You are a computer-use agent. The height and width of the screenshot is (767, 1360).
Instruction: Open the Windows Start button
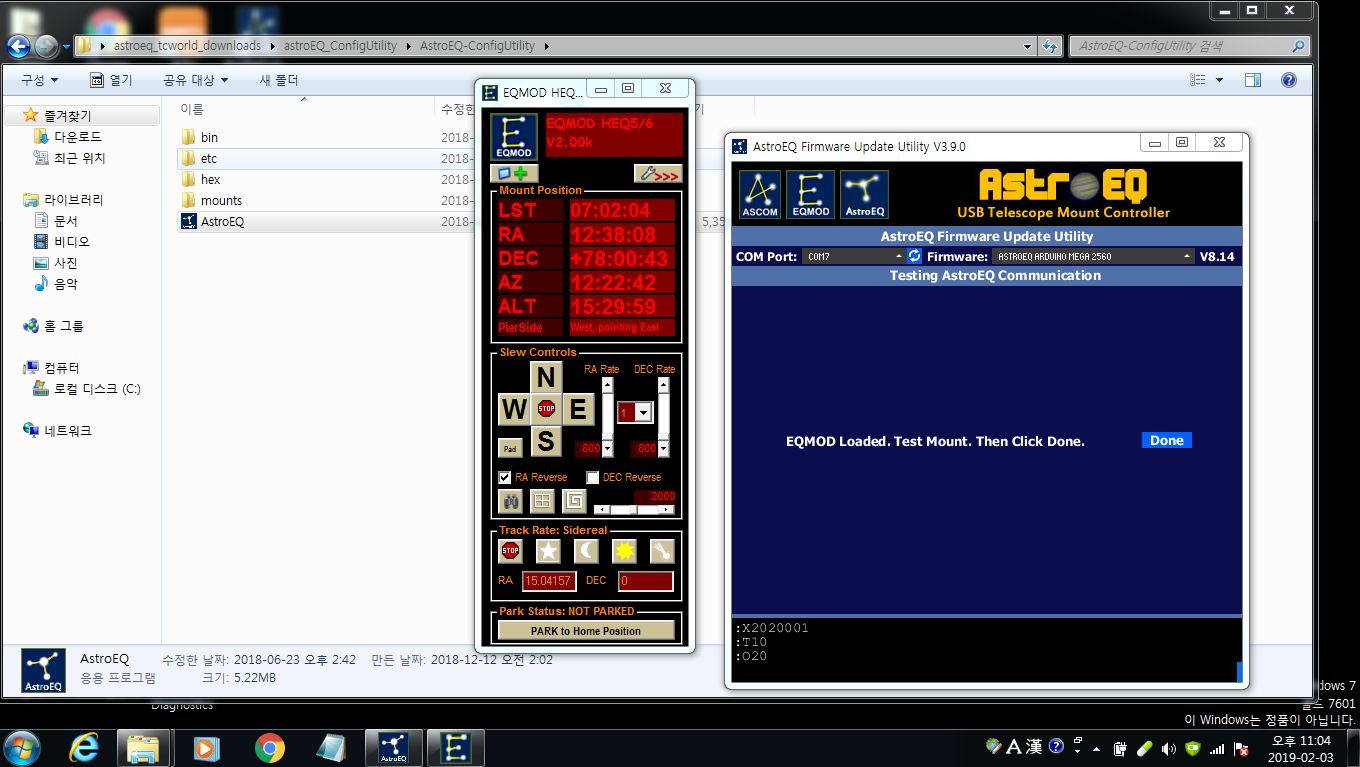point(22,747)
